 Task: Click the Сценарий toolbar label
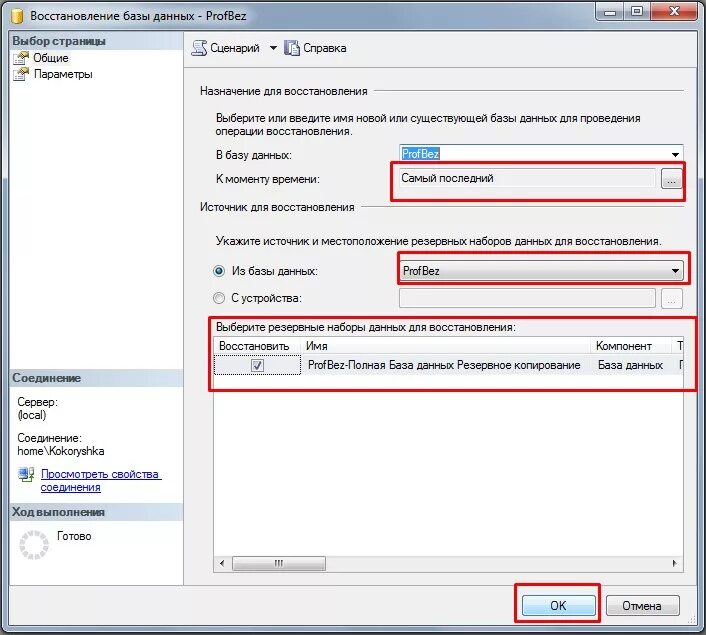(x=235, y=48)
